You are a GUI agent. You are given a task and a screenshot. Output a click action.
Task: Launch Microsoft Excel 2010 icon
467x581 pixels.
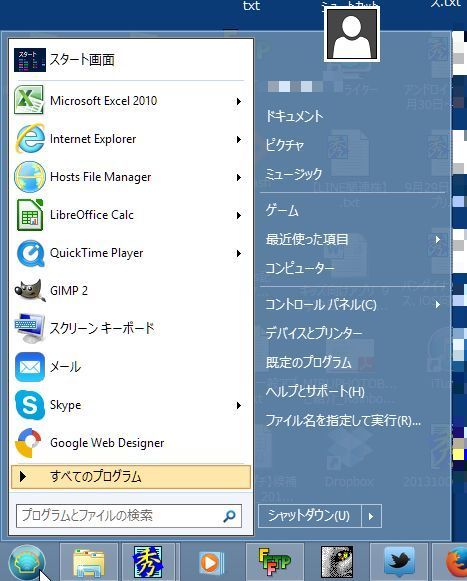click(29, 100)
